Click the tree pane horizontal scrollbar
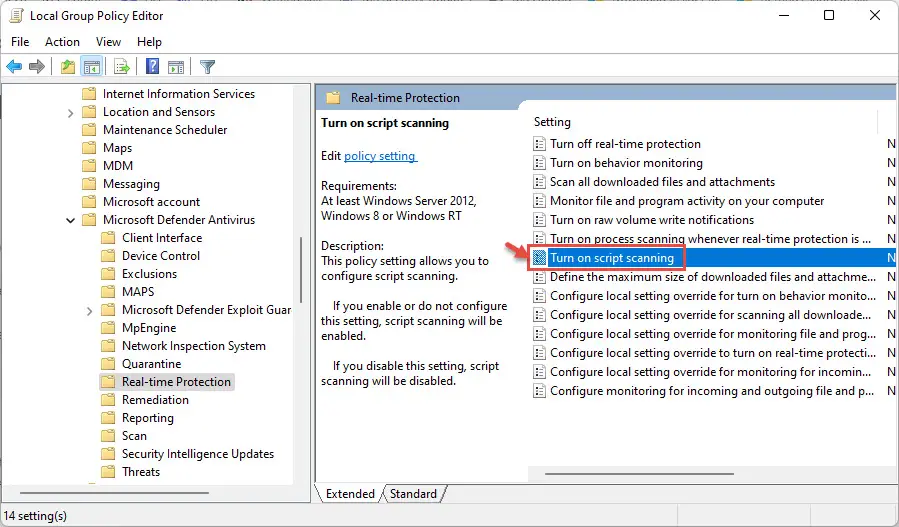The image size is (899, 527). pyautogui.click(x=115, y=493)
